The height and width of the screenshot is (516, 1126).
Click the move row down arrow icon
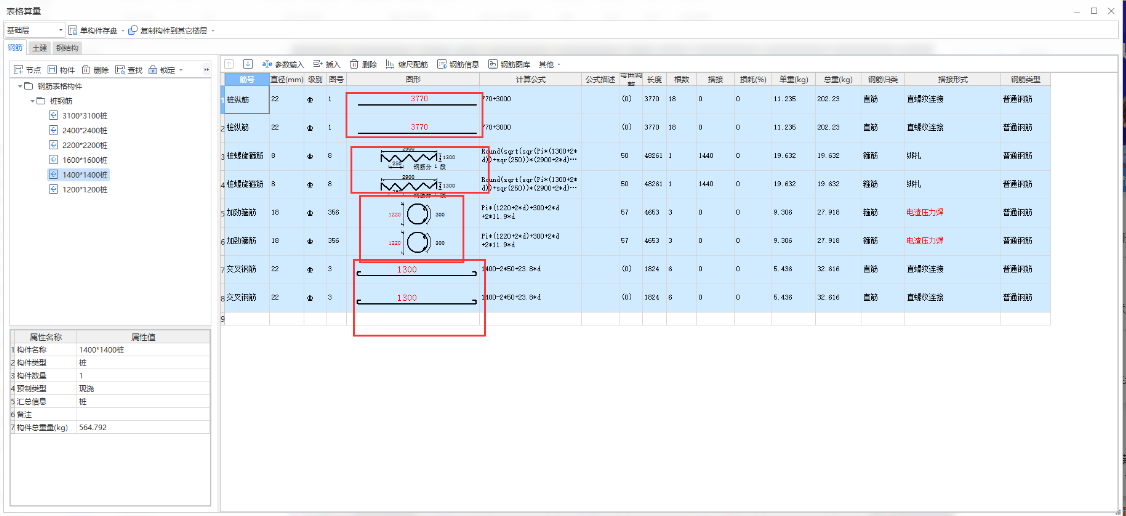click(x=248, y=64)
